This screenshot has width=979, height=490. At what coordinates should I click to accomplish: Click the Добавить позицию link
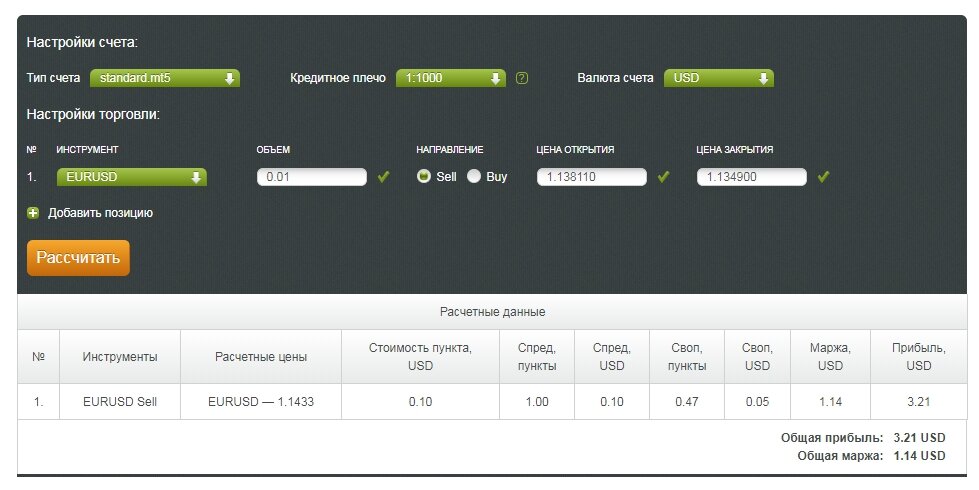101,213
